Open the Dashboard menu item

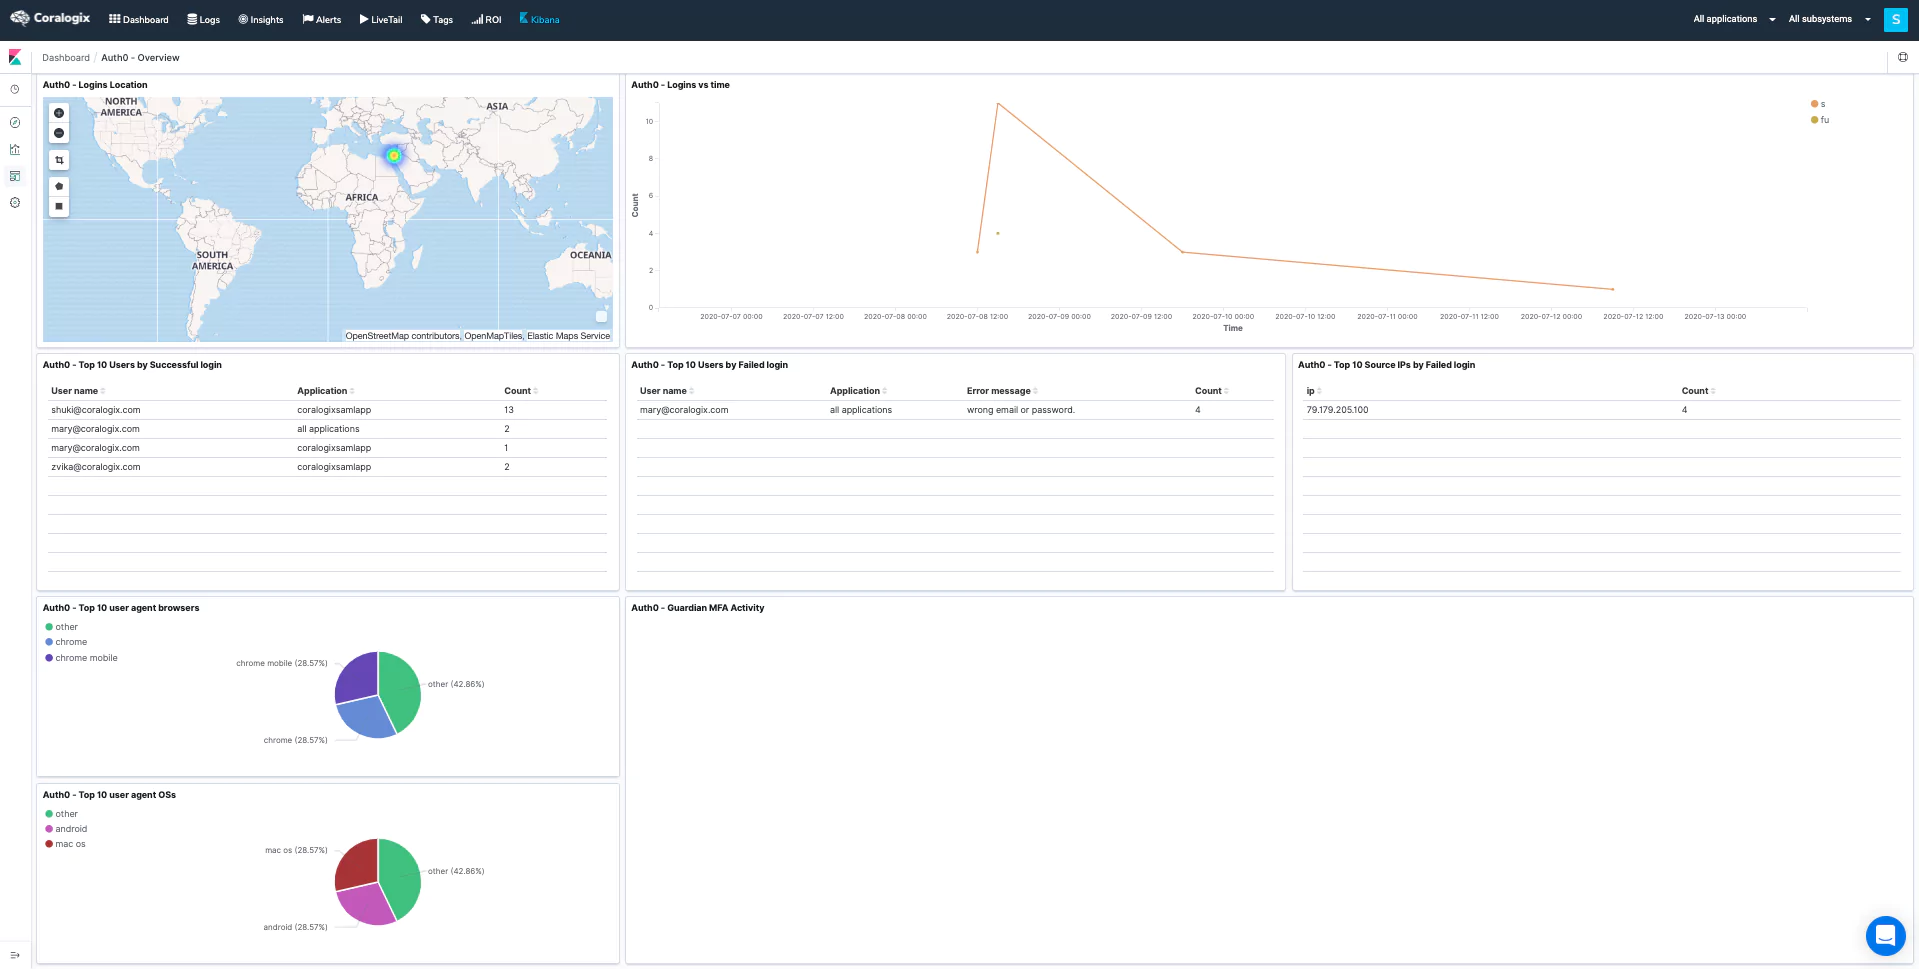[x=139, y=19]
